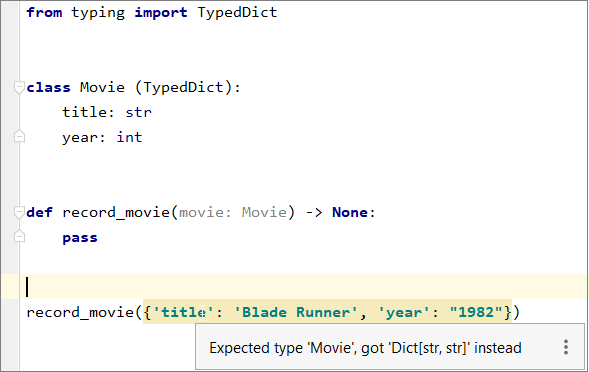
Task: Click the 'str' type annotation
Action: pos(139,112)
